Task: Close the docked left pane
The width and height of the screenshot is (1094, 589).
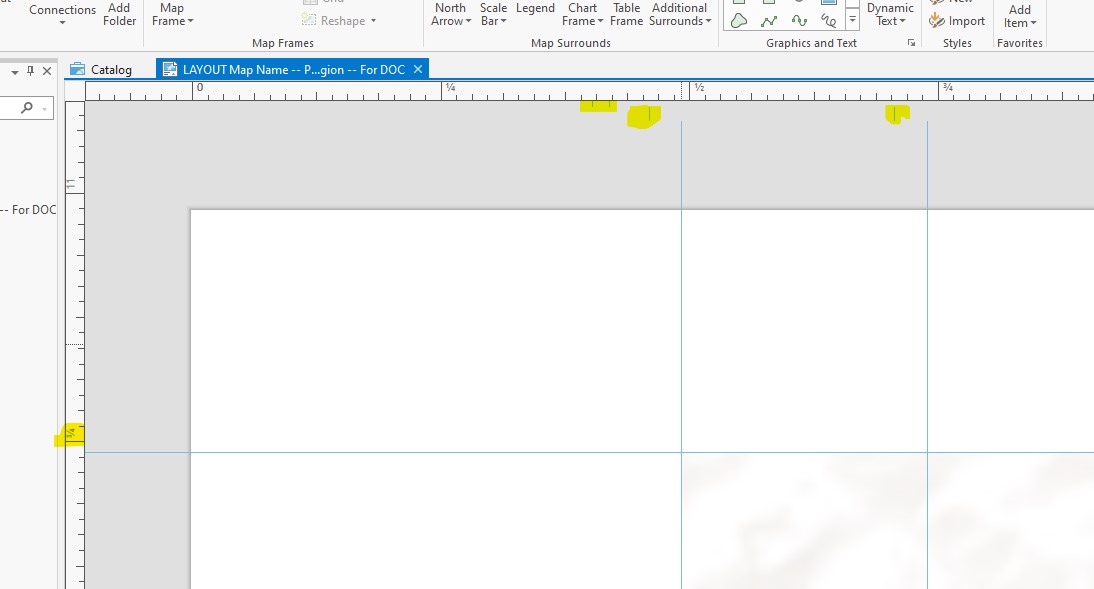Action: click(47, 70)
